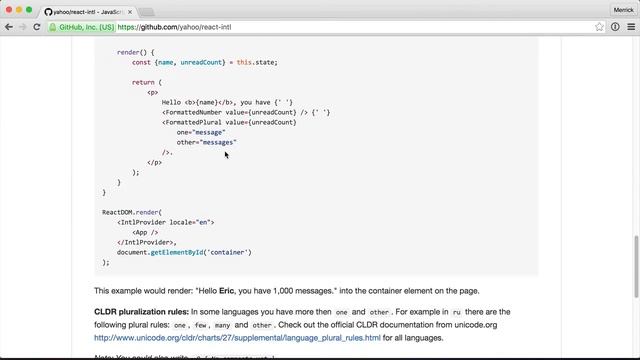This screenshot has width=640, height=360.
Task: Click the yellow minimize window button
Action: tap(19, 9)
